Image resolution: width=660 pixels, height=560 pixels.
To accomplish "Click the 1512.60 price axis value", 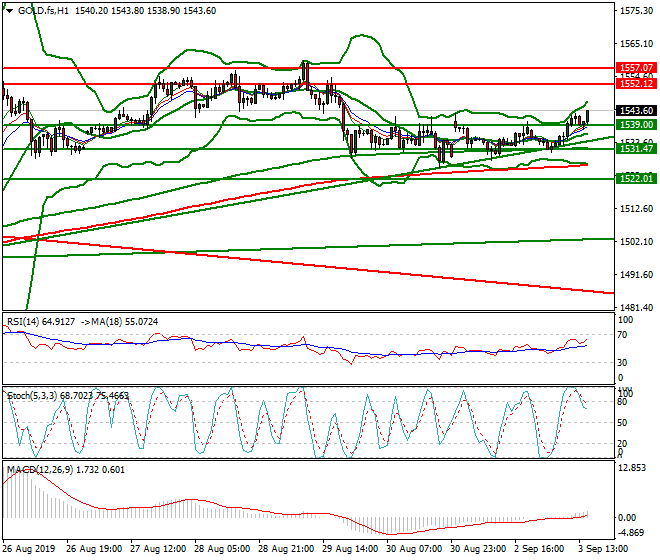I will [x=636, y=209].
